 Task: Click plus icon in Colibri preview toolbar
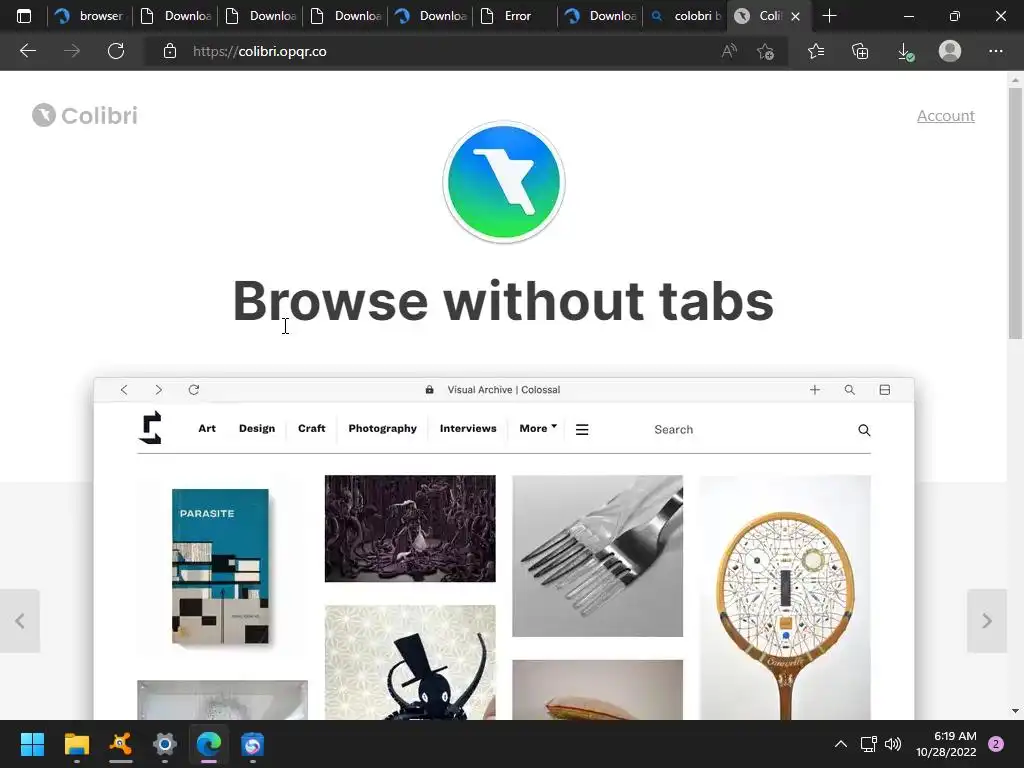click(x=814, y=390)
